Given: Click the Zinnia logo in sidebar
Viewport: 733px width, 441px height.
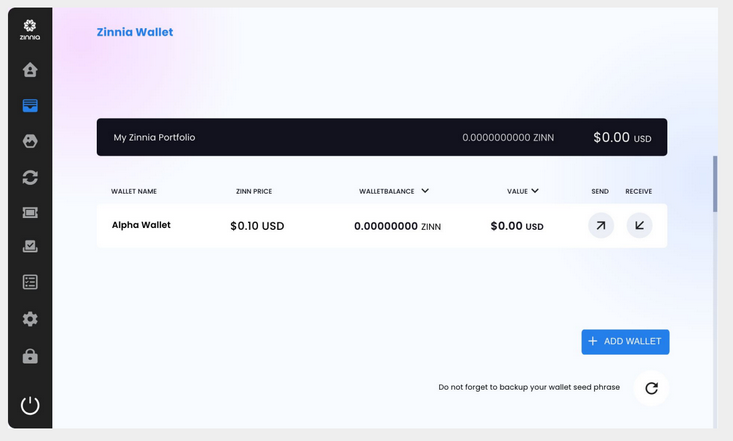Looking at the screenshot, I should [30, 30].
